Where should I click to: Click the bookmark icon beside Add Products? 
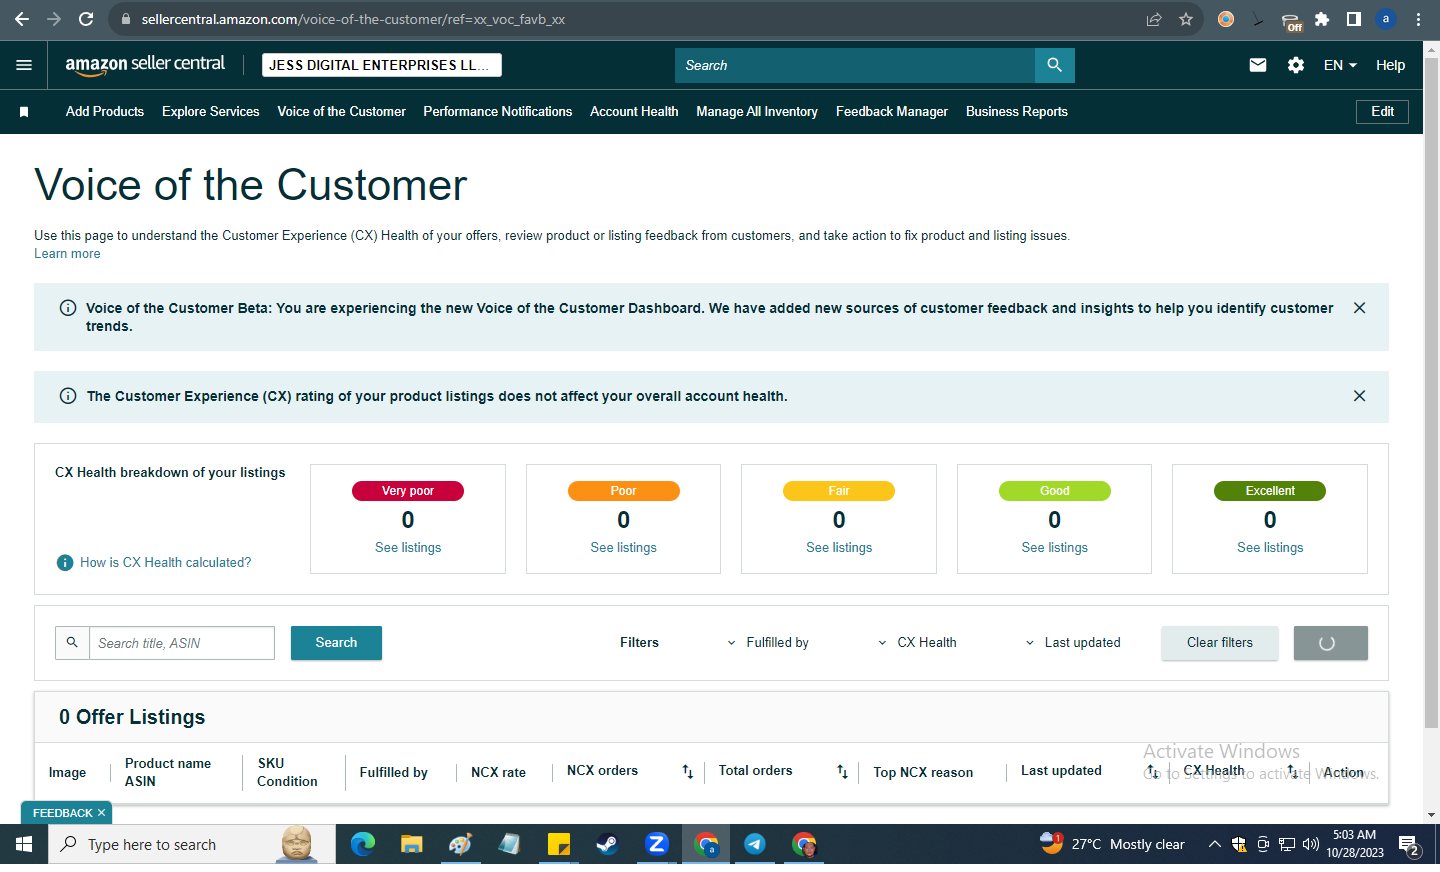[24, 112]
